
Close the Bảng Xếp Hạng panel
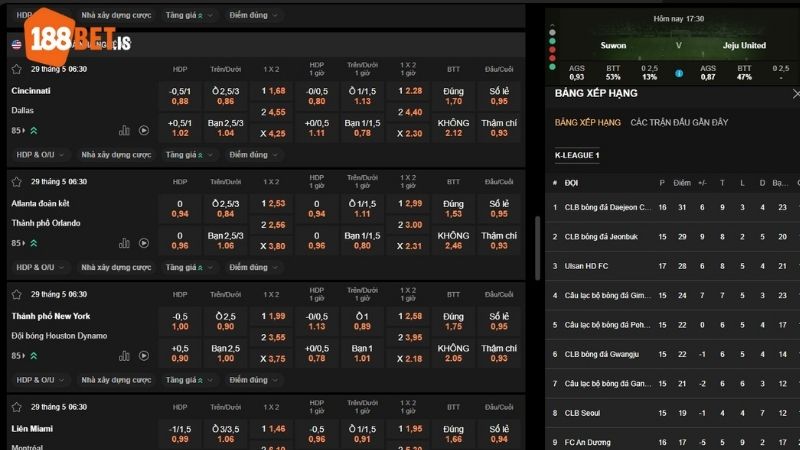click(795, 94)
